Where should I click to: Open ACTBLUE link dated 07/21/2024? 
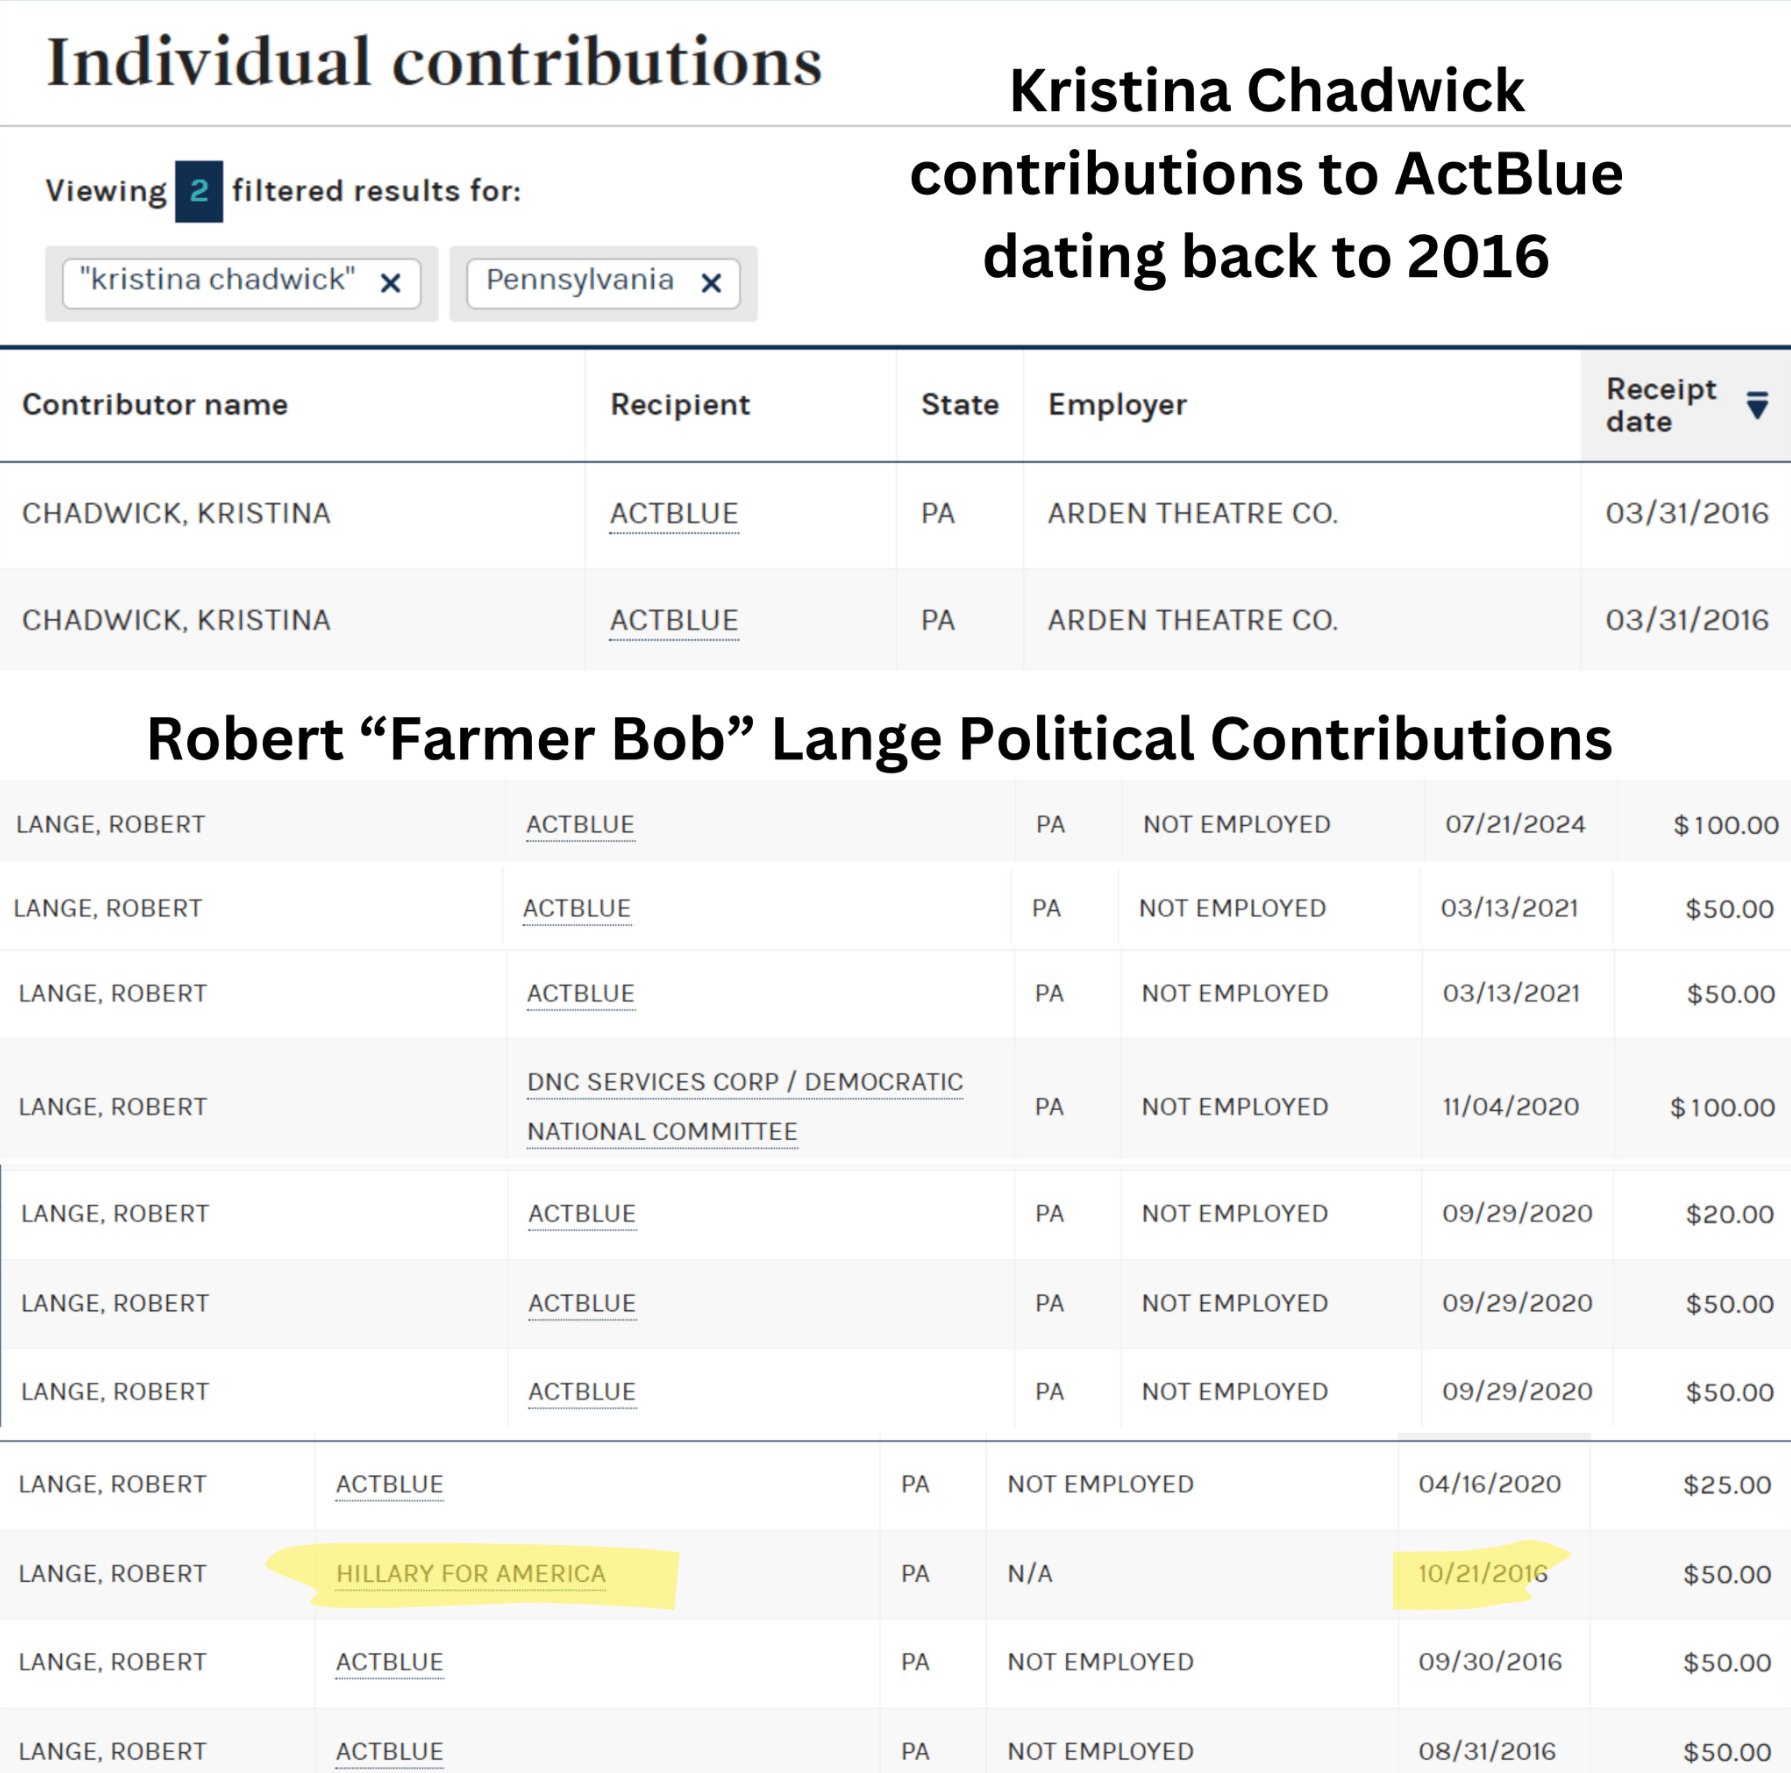[x=580, y=825]
